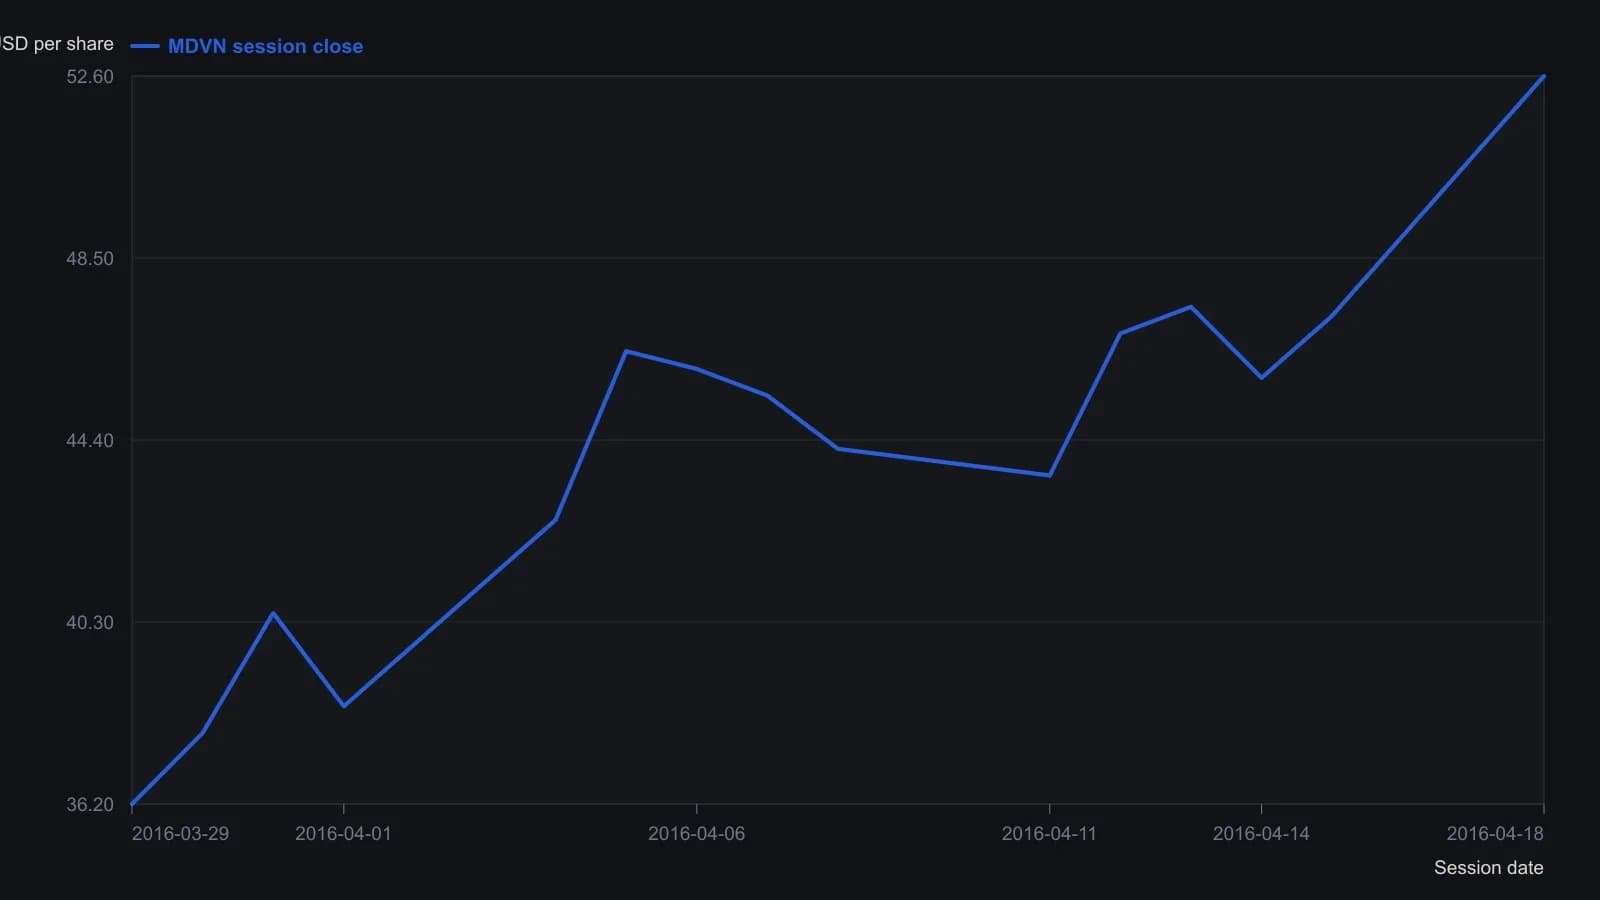Click the line's final peak at 52.60
The height and width of the screenshot is (900, 1600).
coord(1544,76)
